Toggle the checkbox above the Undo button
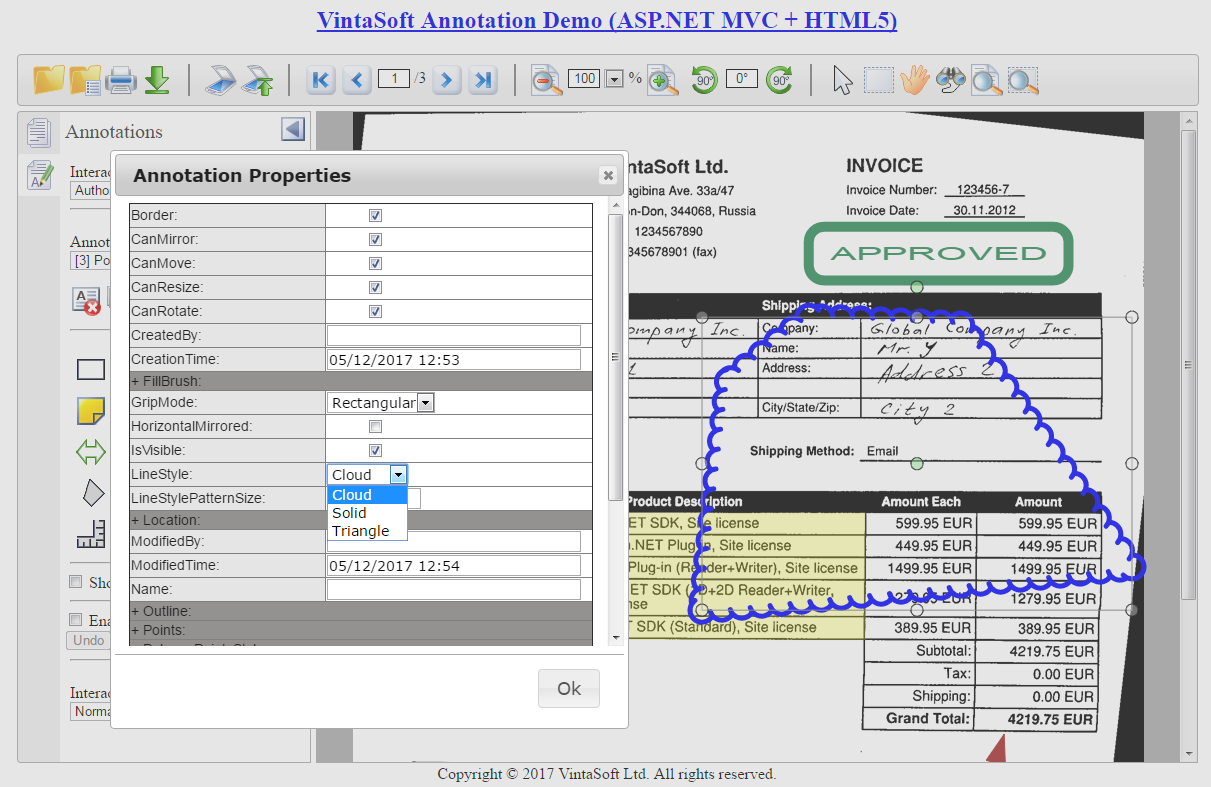The height and width of the screenshot is (787, 1211). tap(75, 620)
